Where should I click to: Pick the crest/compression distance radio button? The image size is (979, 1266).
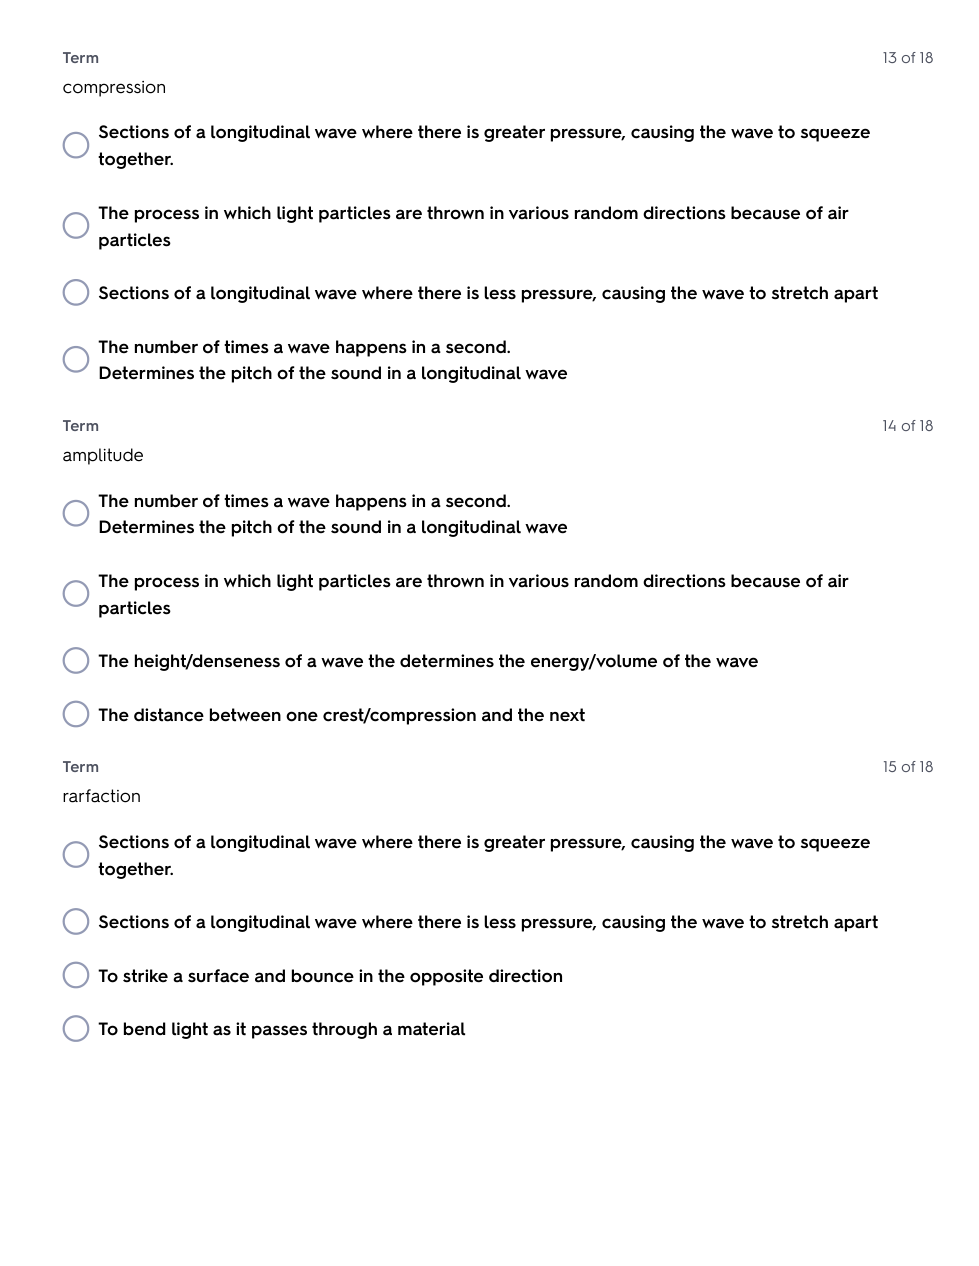tap(76, 715)
